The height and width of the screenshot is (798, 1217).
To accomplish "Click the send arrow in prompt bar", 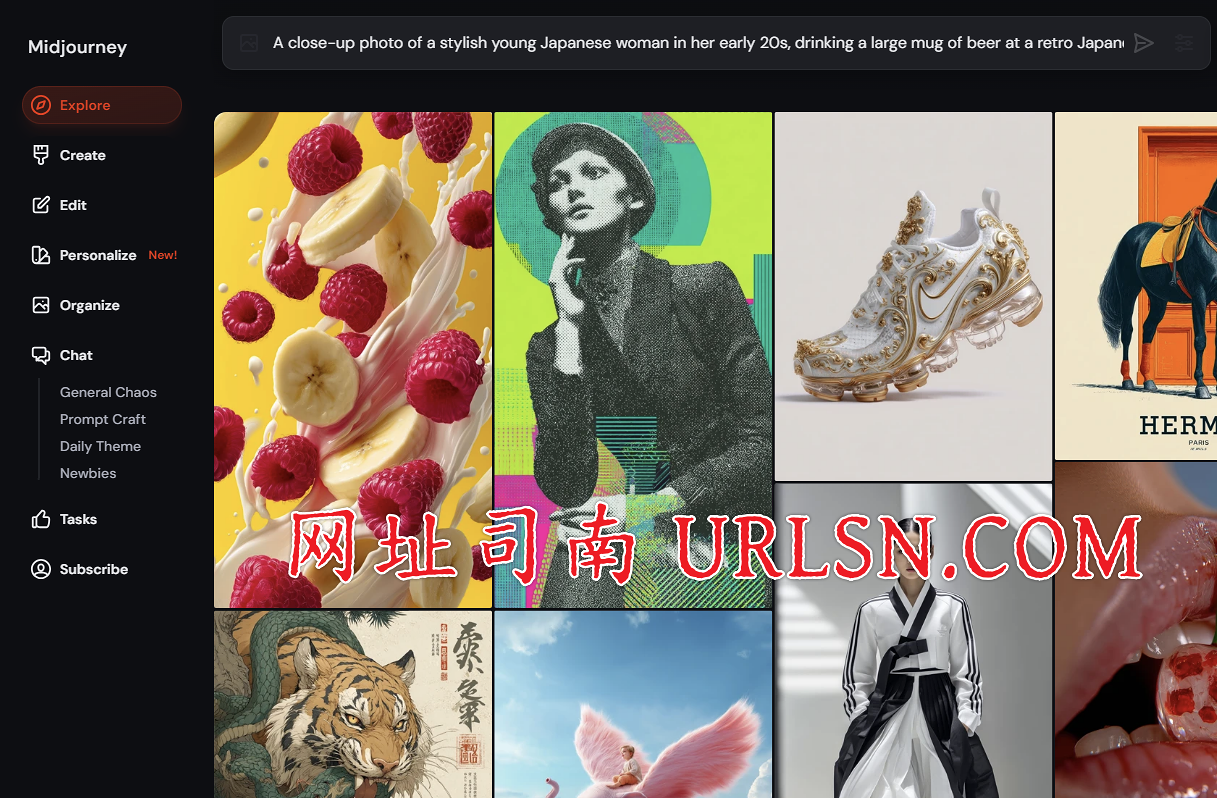I will tap(1144, 43).
